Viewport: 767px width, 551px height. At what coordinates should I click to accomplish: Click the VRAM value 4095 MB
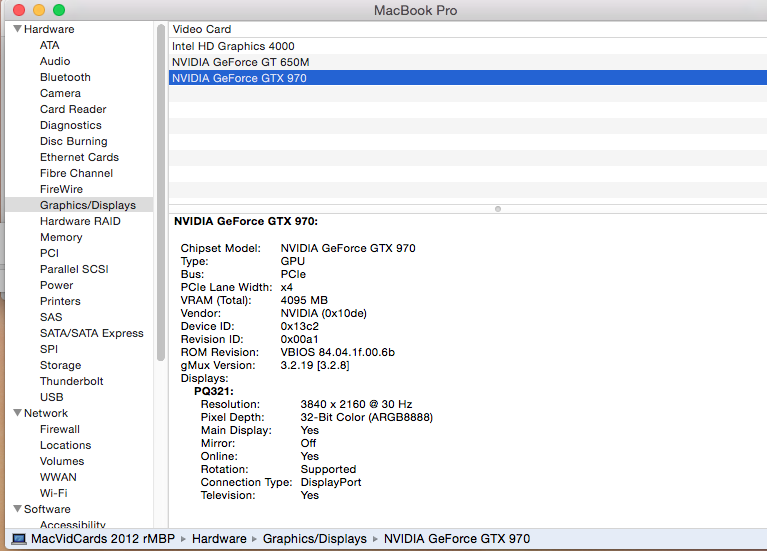click(304, 300)
